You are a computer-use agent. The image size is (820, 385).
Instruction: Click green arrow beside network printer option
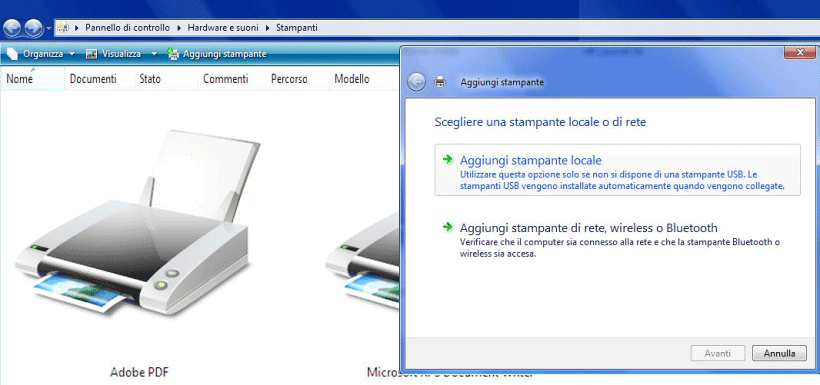click(x=447, y=227)
